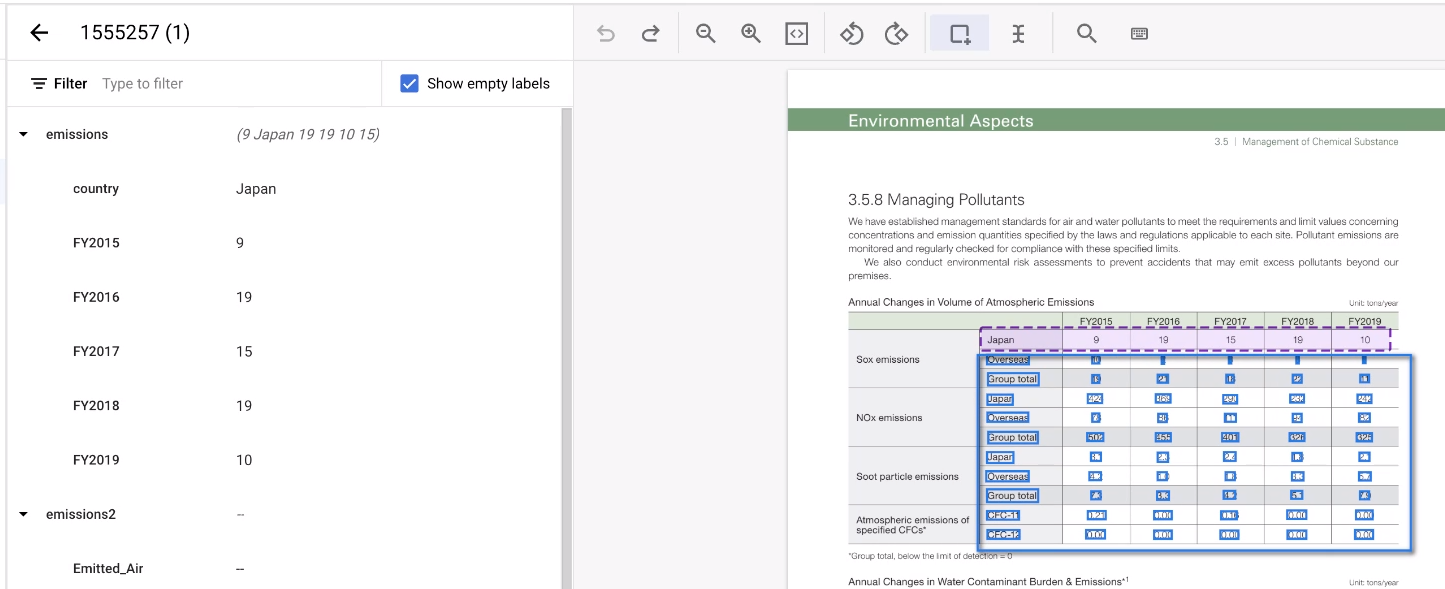Screen dimensions: 1445x589
Task: Click the purple Japan row highlight in table
Action: pyautogui.click(x=1184, y=340)
